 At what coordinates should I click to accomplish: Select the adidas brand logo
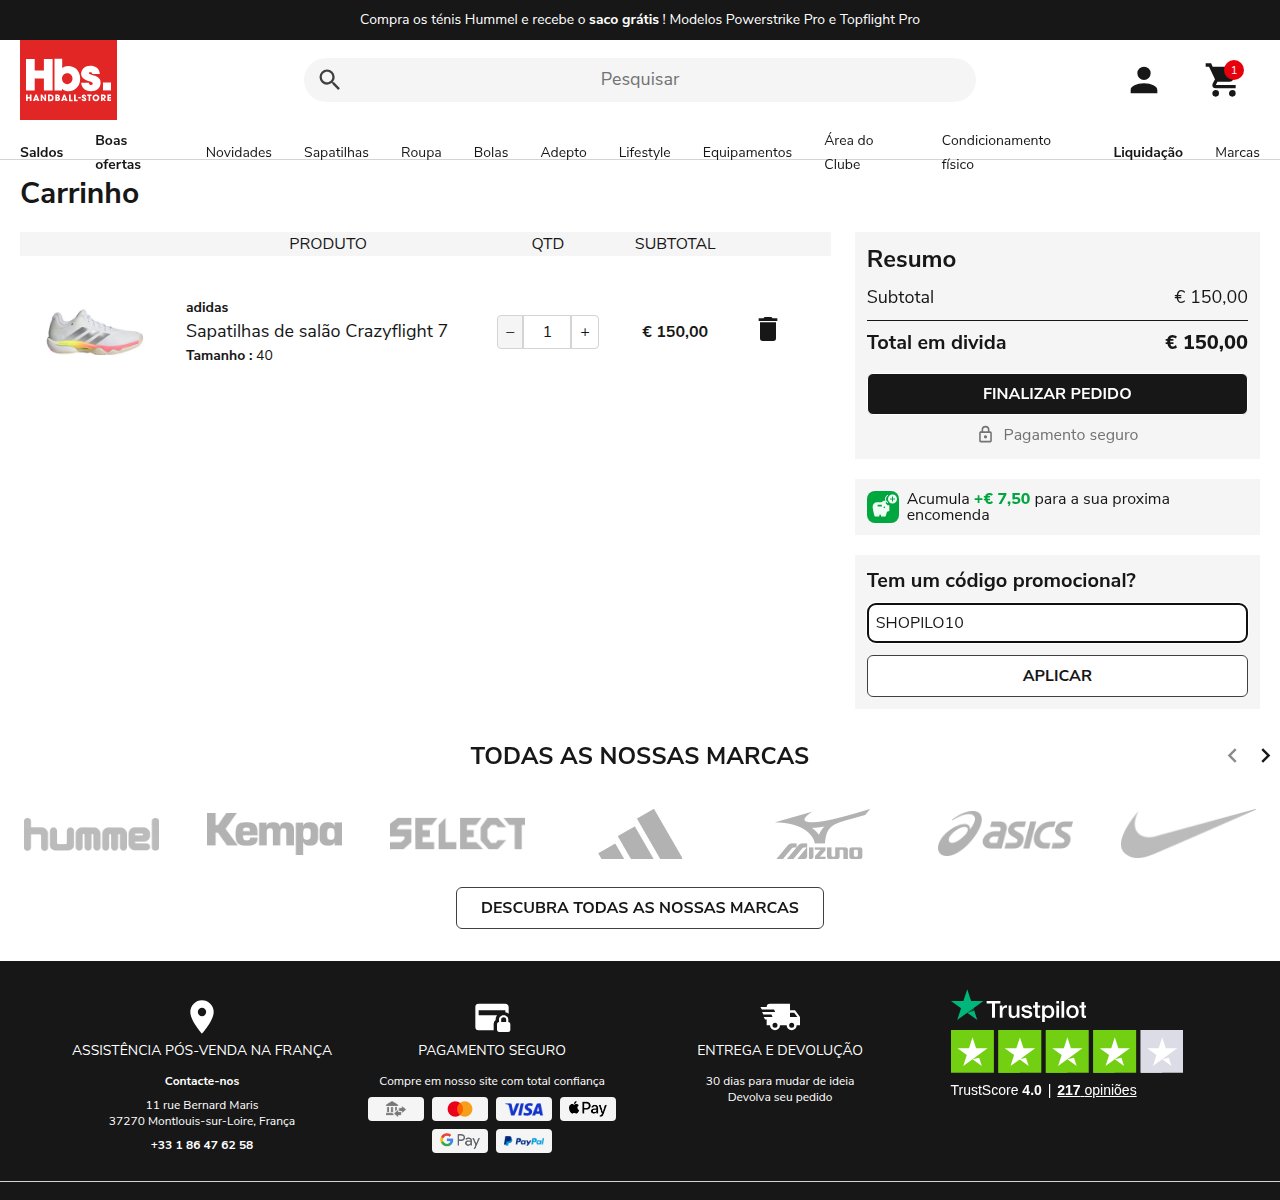640,834
